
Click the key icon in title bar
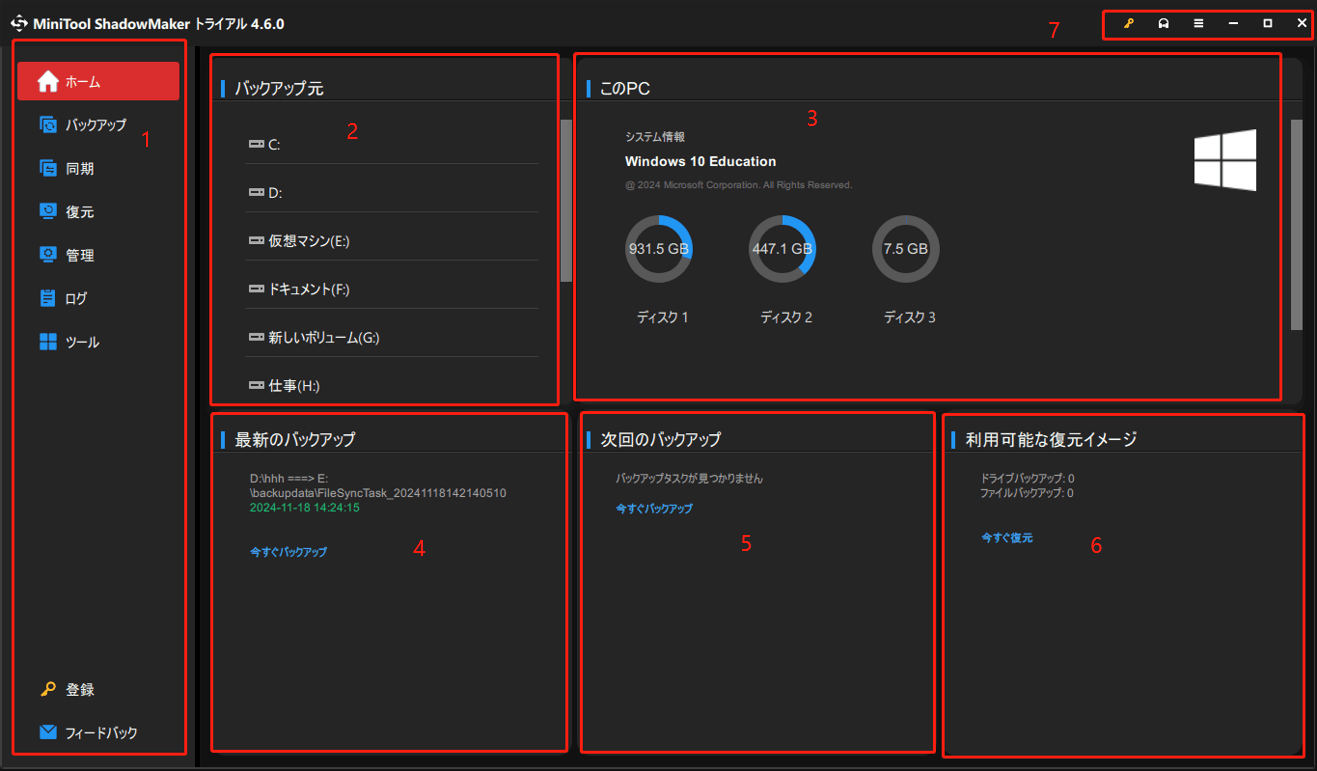[x=1128, y=23]
